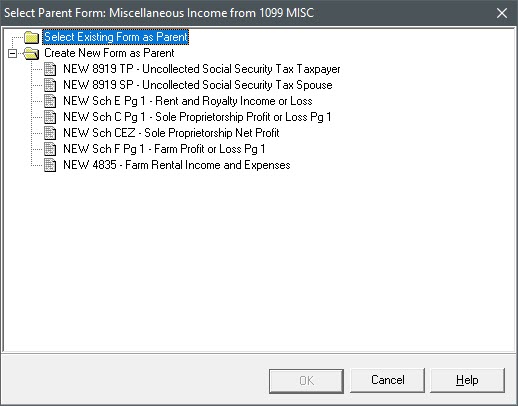This screenshot has width=518, height=406.
Task: Click document icon for NEW 8919 TP
Action: tap(50, 69)
